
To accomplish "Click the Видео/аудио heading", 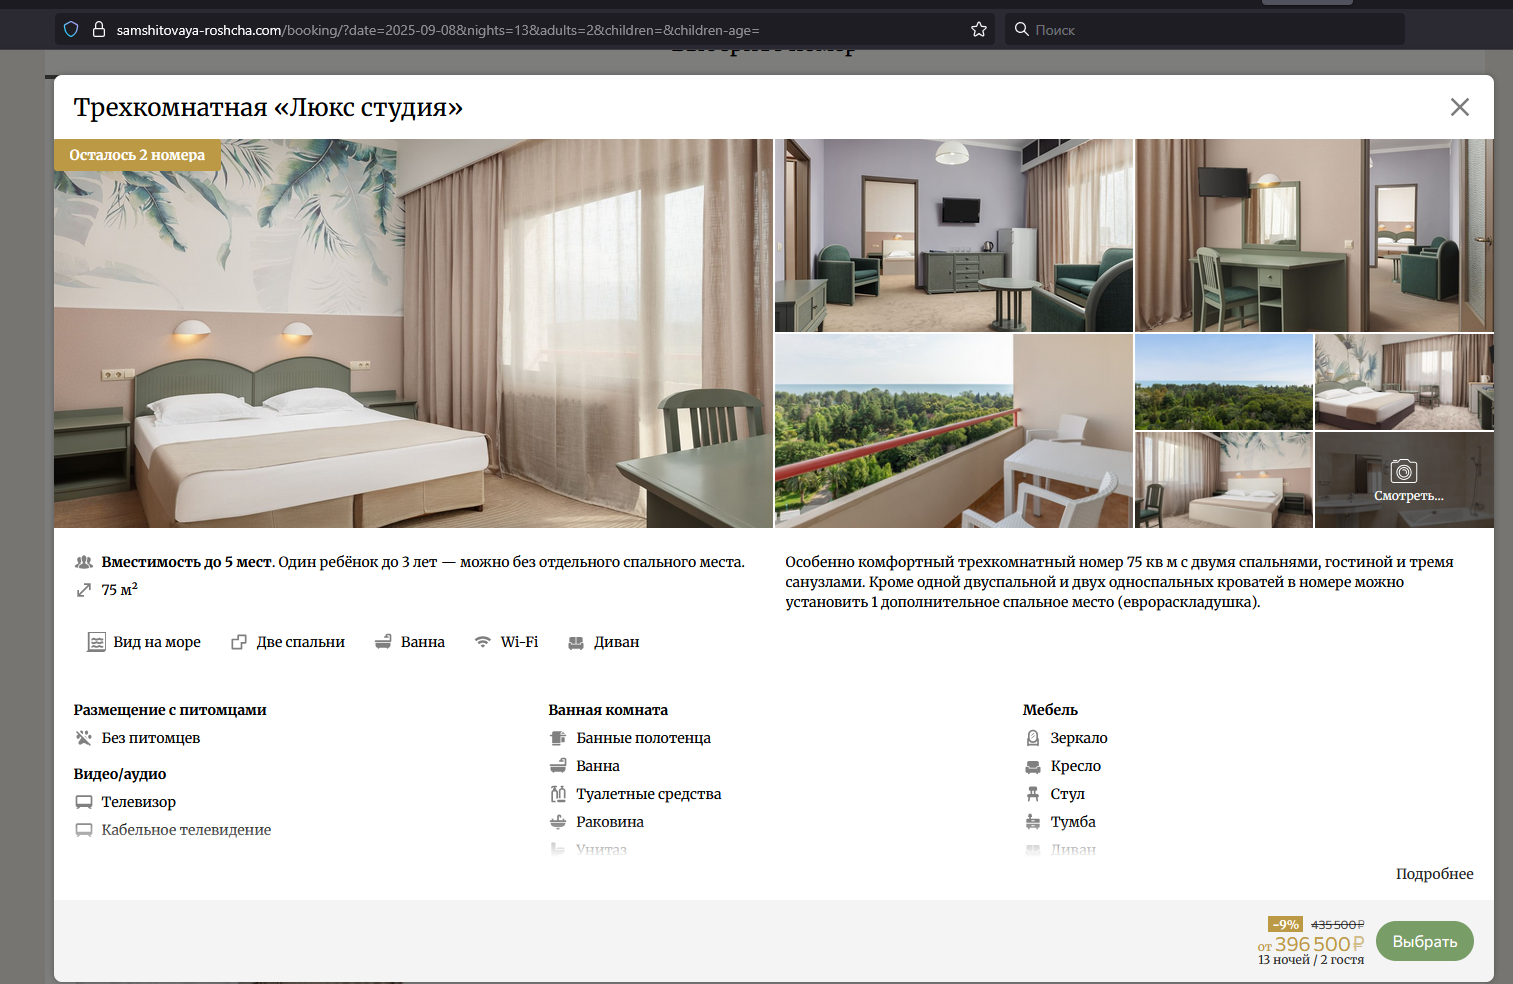I will click(120, 774).
